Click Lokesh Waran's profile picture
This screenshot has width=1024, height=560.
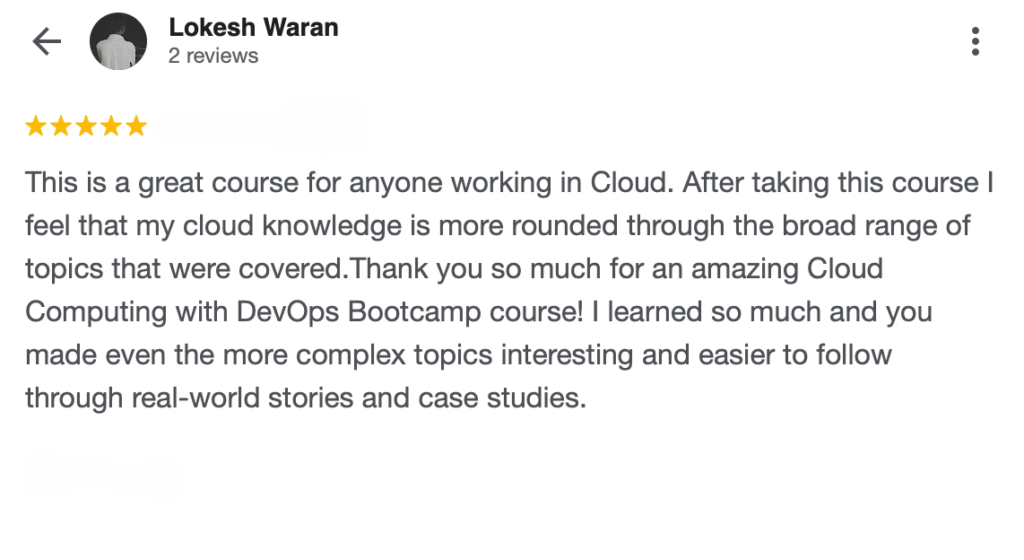(119, 42)
